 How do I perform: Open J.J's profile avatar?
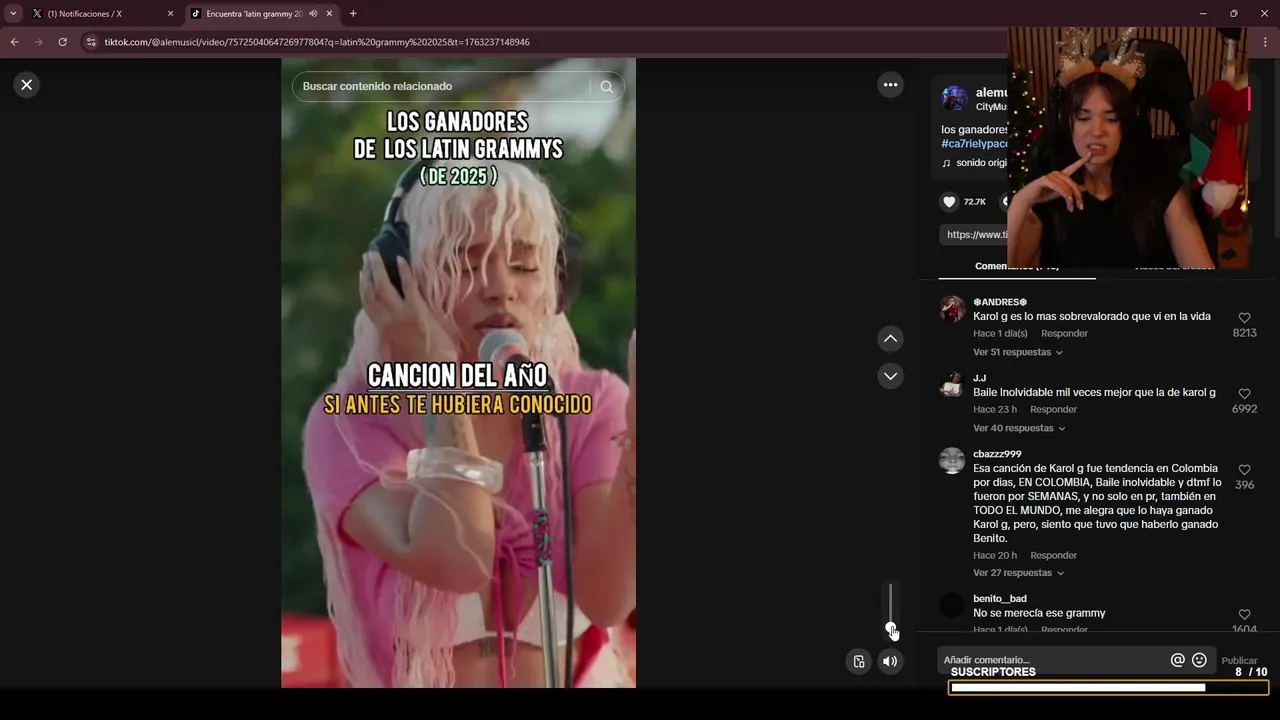click(952, 385)
